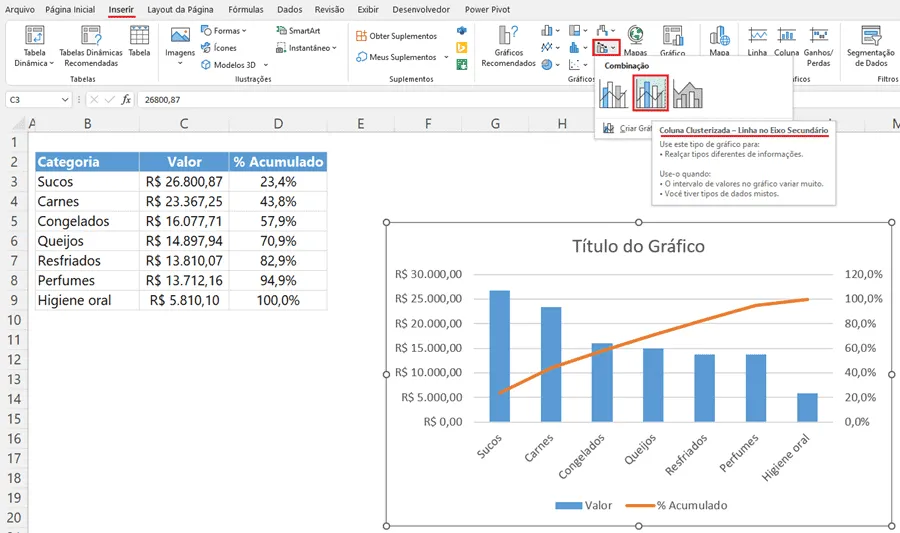This screenshot has width=900, height=533.
Task: Click the formula bar cancel X icon
Action: [x=94, y=100]
